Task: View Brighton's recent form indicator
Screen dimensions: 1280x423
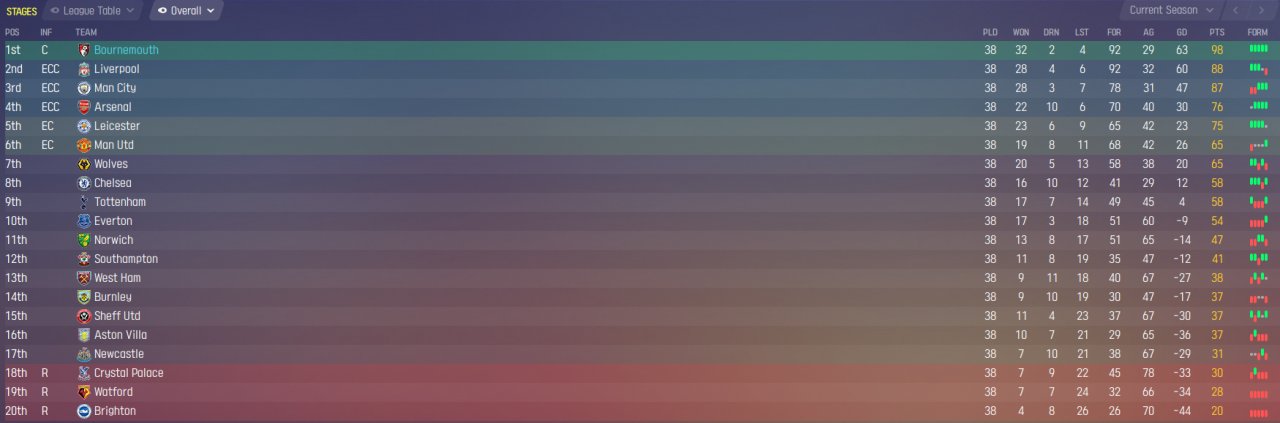Action: point(1258,411)
